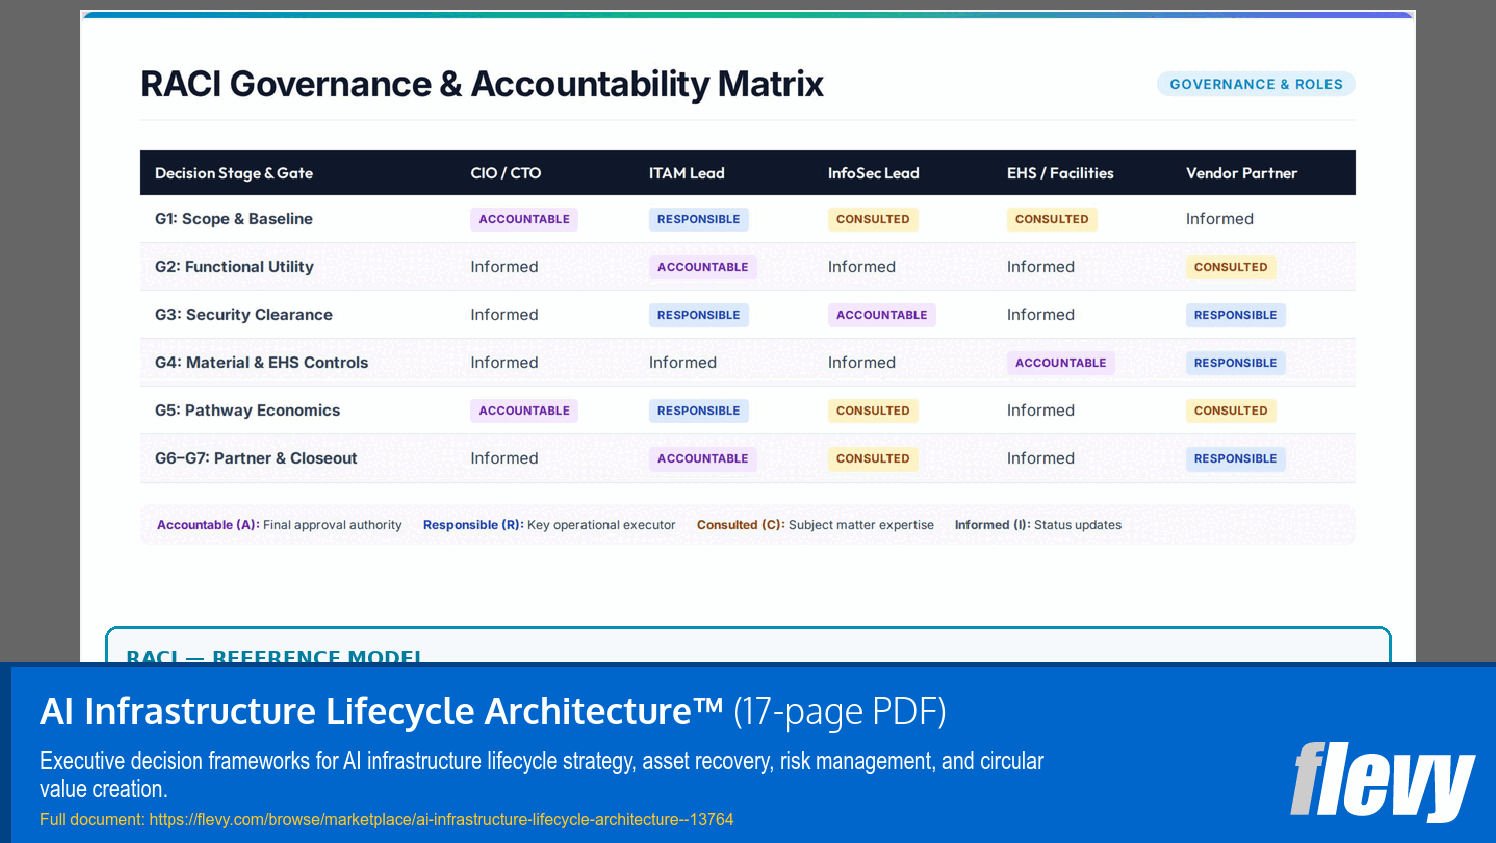The height and width of the screenshot is (843, 1496).
Task: Click G1 row ACCOUNTABLE tag under CIO / CTO
Action: click(x=524, y=219)
